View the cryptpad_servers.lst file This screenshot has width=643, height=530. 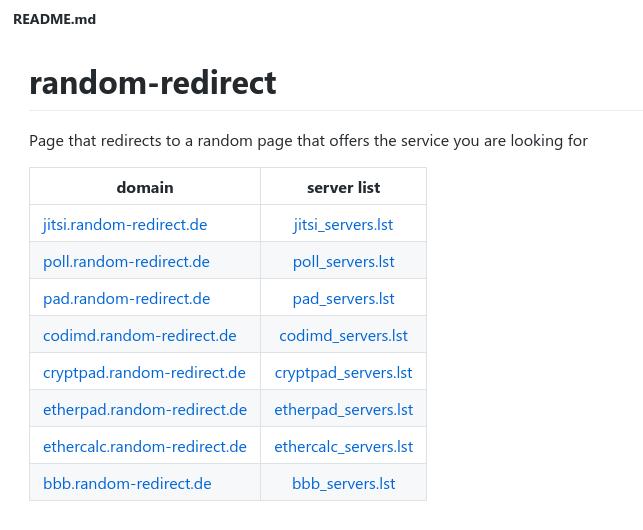click(x=344, y=372)
